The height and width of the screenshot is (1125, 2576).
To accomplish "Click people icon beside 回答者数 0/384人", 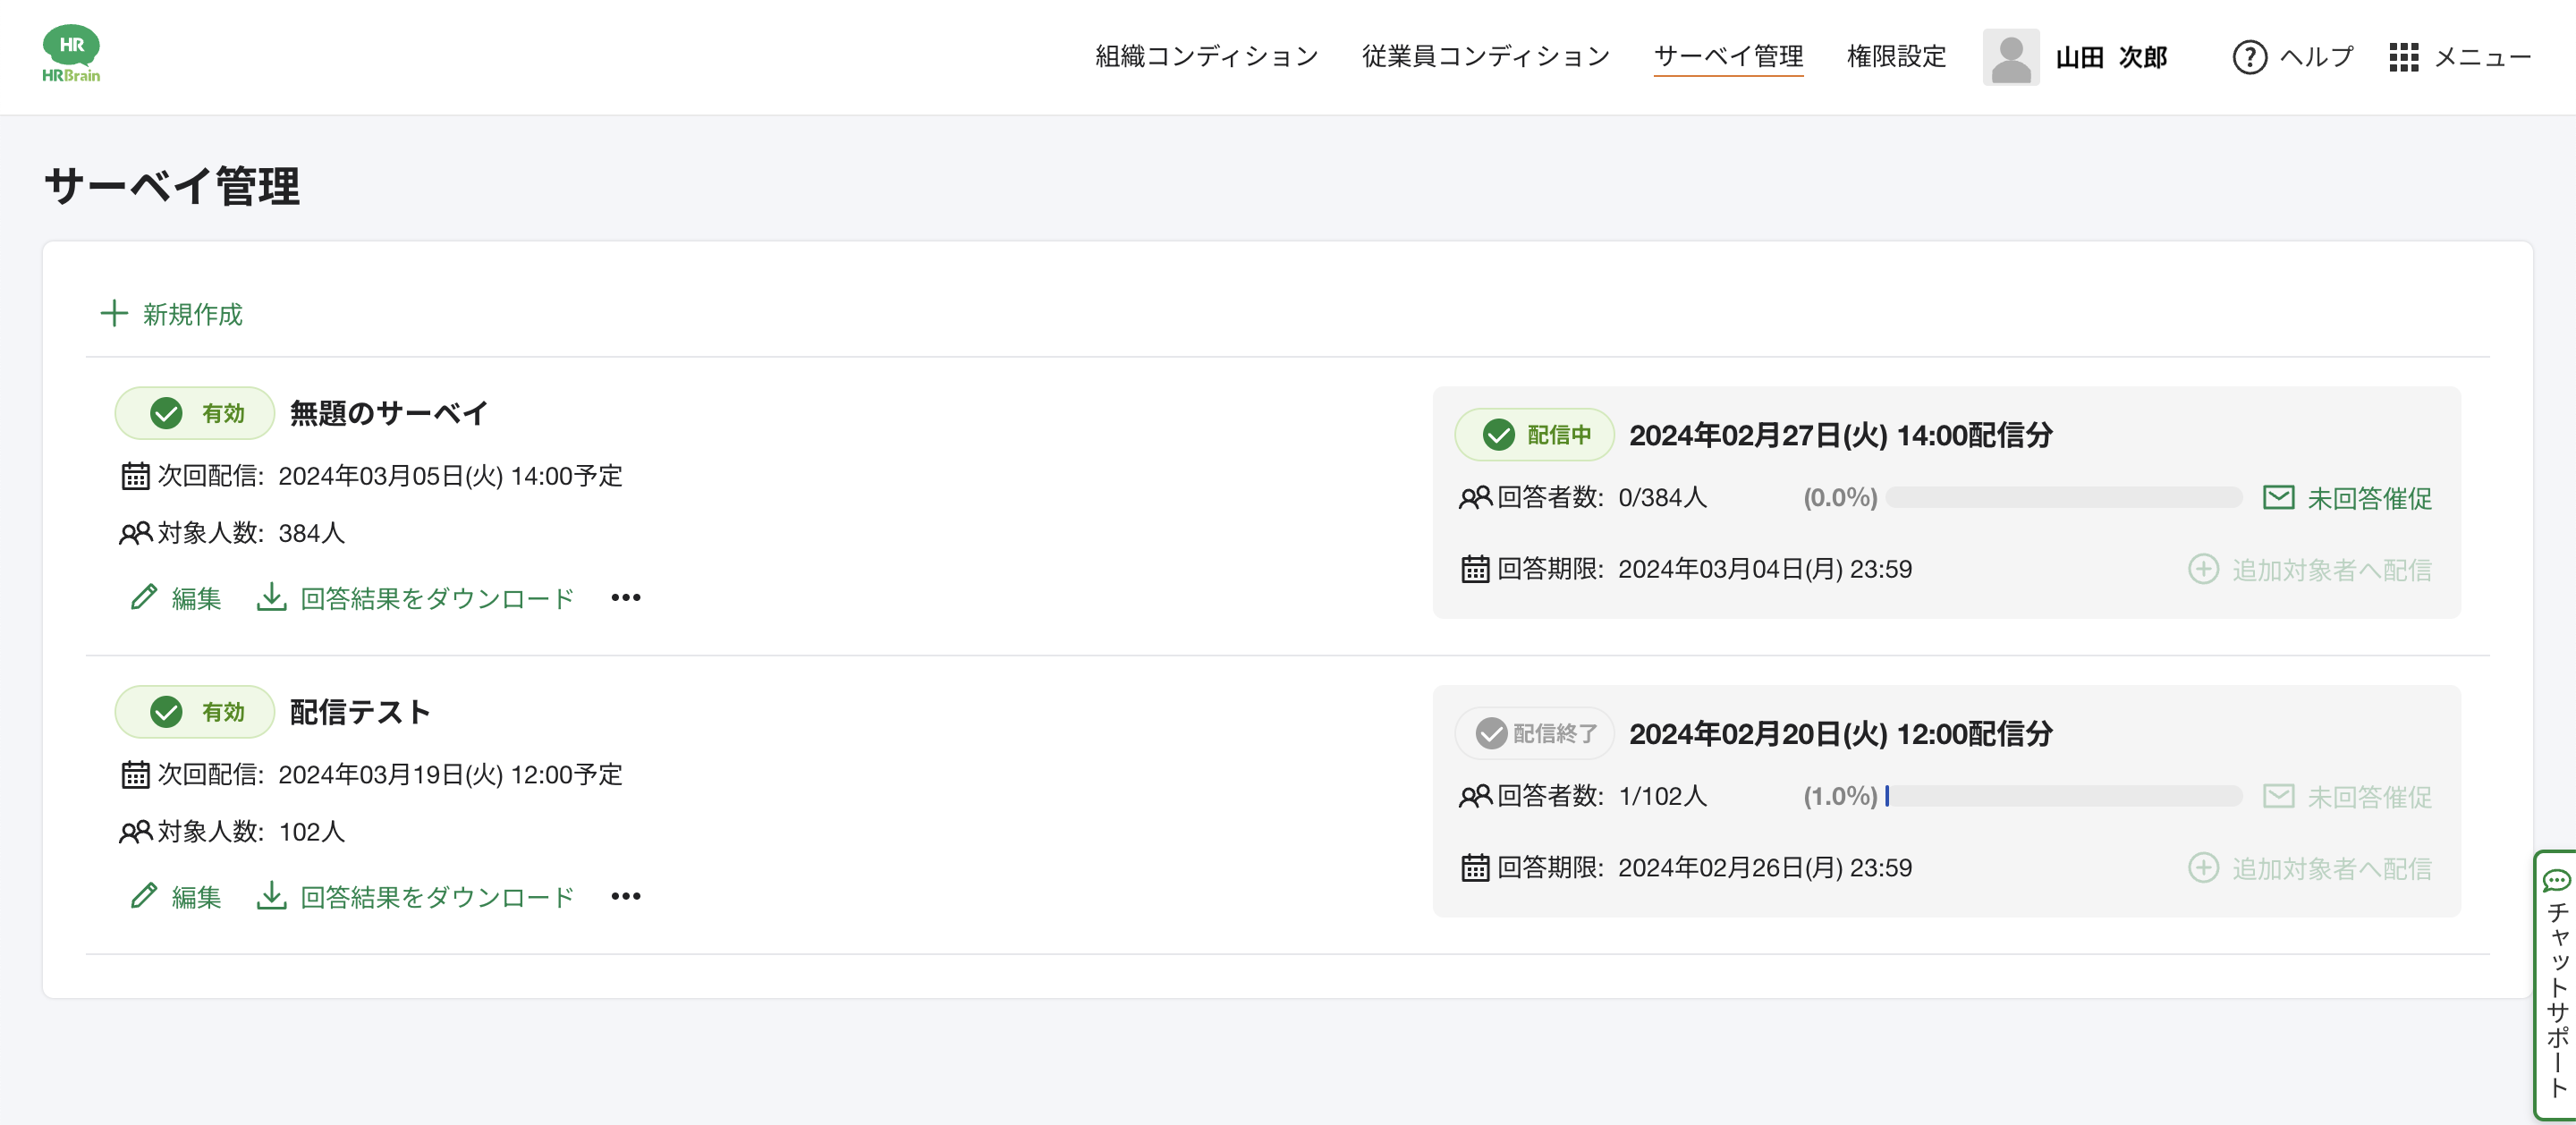I will (1475, 497).
